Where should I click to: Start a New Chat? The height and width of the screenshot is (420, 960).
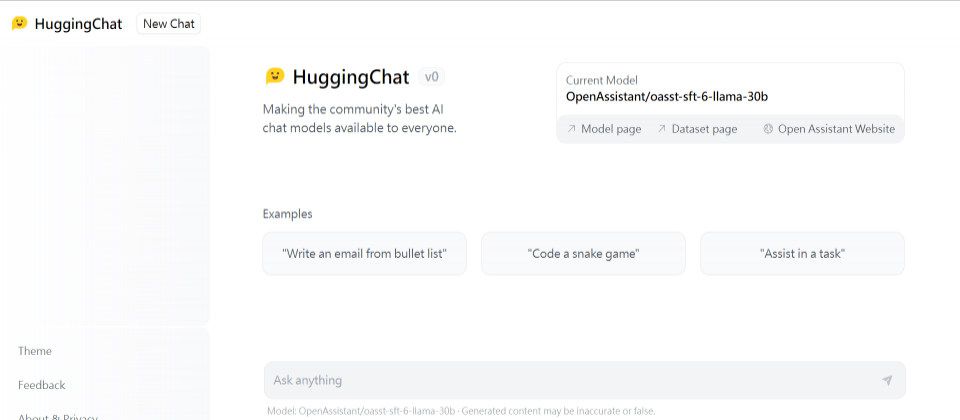point(168,24)
